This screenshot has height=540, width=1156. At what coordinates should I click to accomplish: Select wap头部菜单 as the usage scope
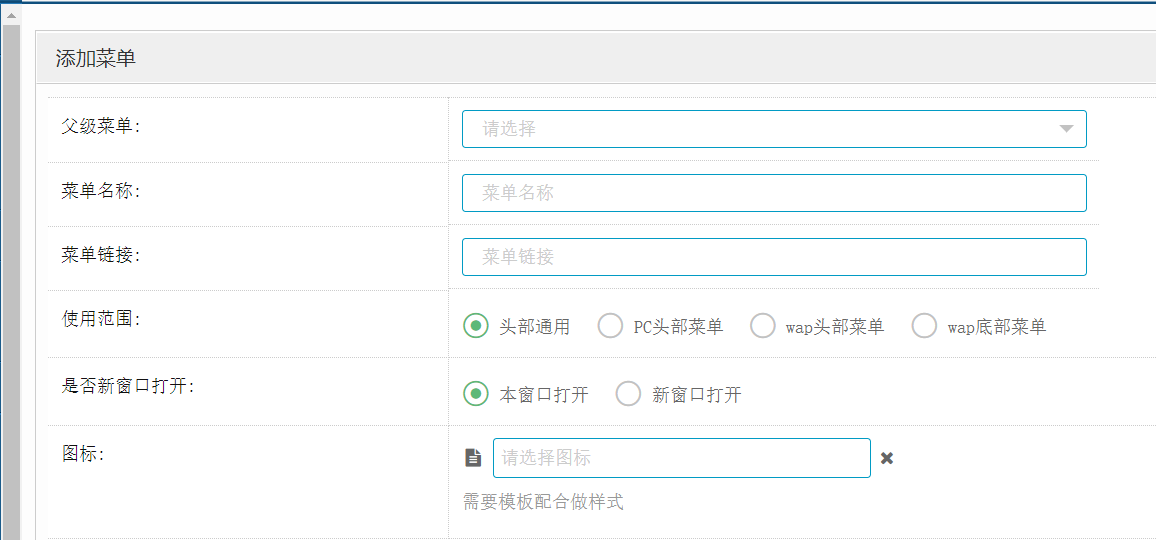763,326
